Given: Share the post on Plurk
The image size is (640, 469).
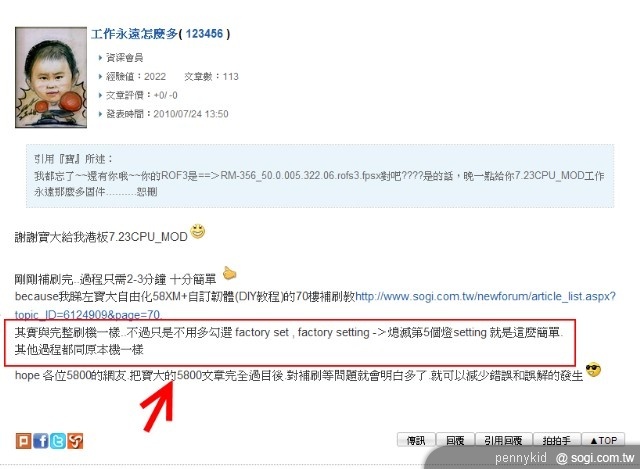Looking at the screenshot, I should pos(23,441).
